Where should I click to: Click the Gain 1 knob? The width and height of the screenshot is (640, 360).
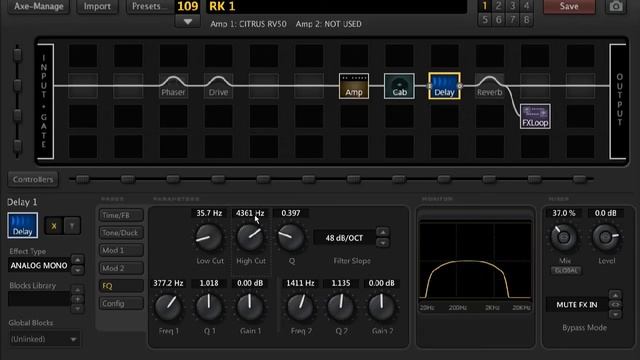250,307
